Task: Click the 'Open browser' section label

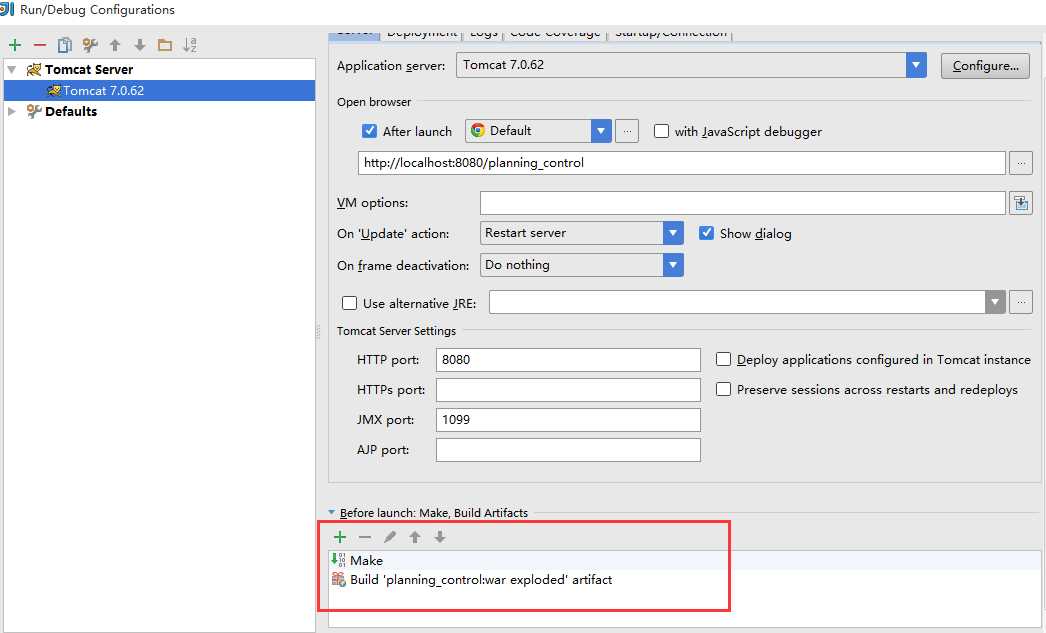Action: click(374, 102)
